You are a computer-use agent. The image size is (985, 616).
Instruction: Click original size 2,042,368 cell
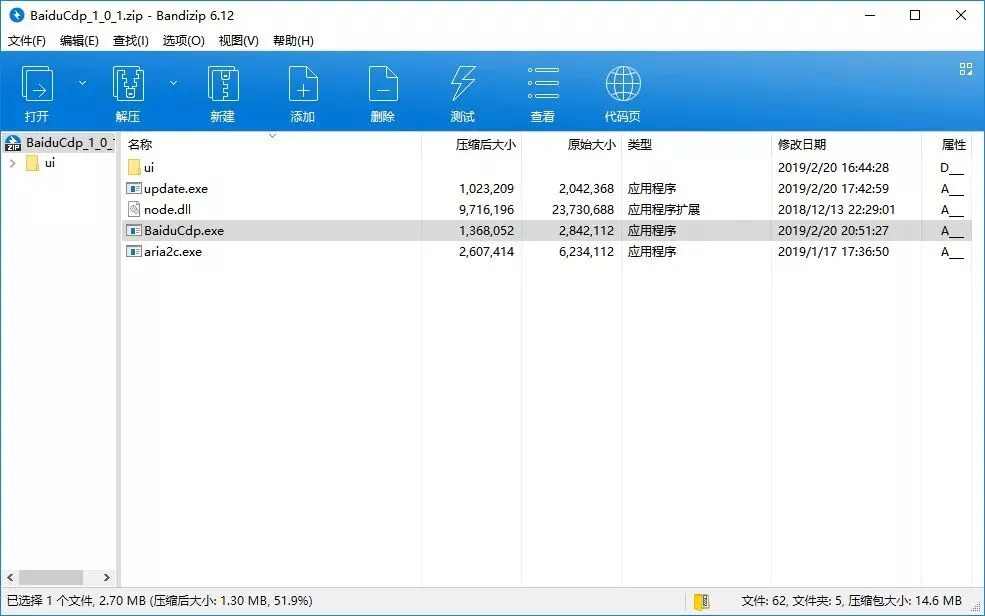coord(586,188)
